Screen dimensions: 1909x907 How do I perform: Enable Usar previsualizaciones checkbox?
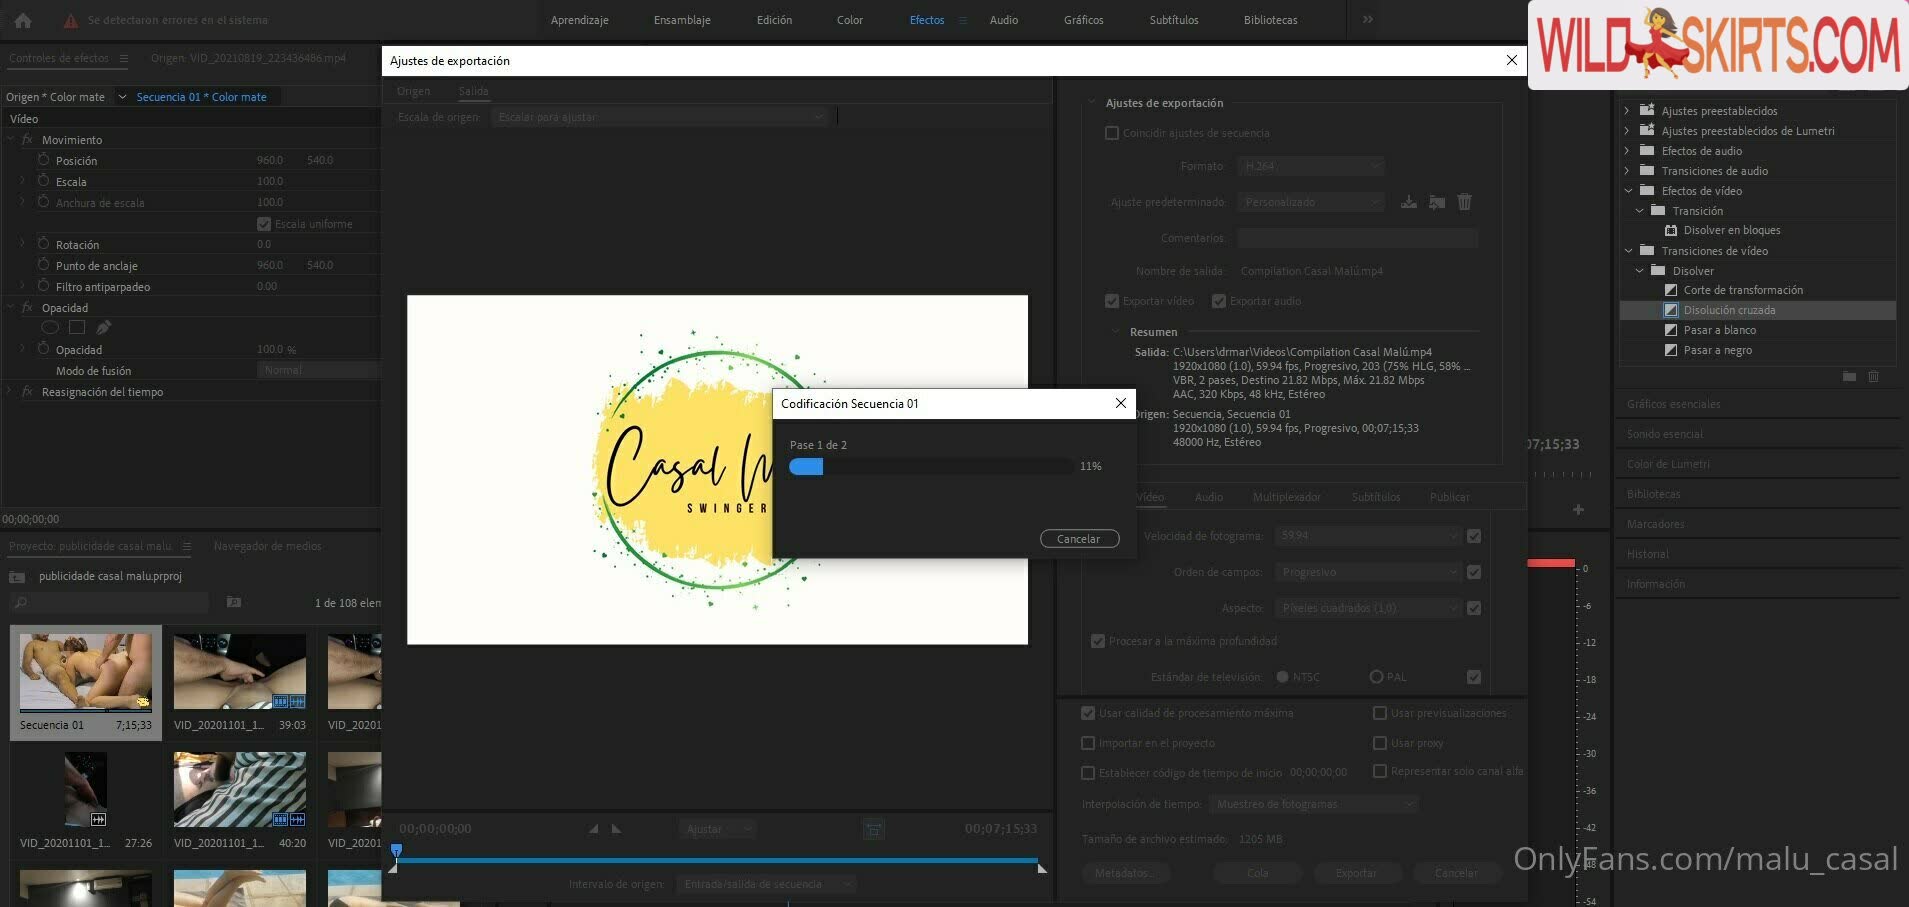(1380, 713)
